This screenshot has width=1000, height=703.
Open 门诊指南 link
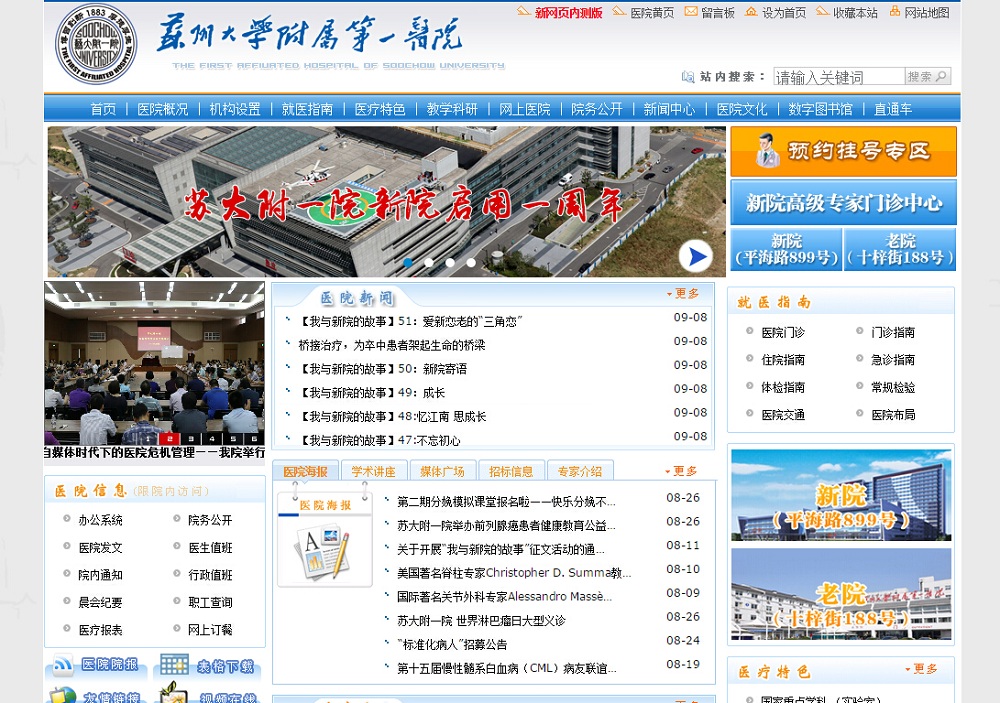893,332
